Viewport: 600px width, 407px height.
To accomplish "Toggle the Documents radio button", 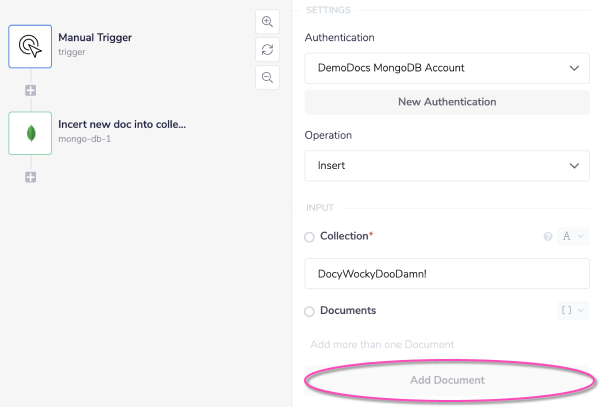I will click(310, 311).
